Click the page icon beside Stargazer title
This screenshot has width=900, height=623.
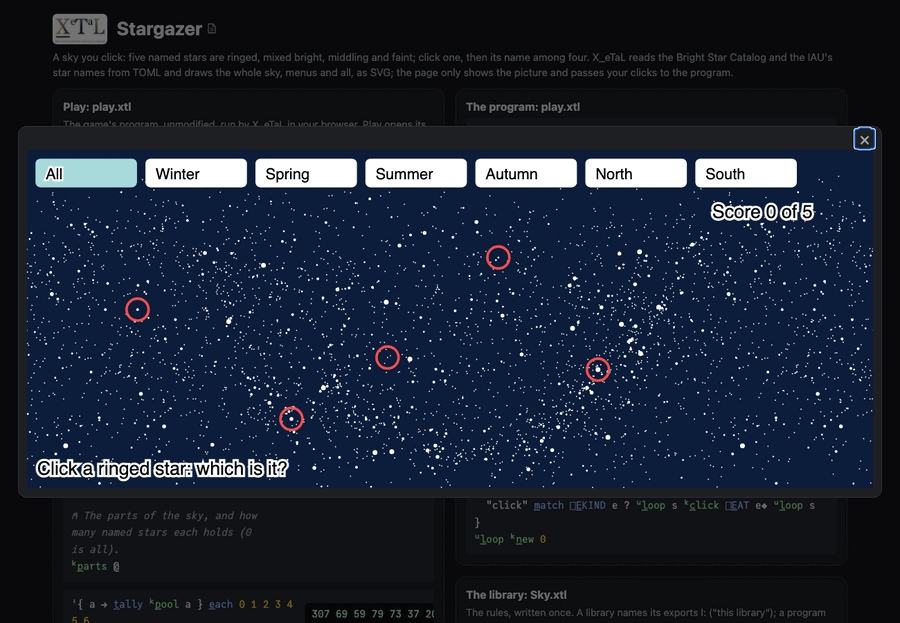click(212, 29)
